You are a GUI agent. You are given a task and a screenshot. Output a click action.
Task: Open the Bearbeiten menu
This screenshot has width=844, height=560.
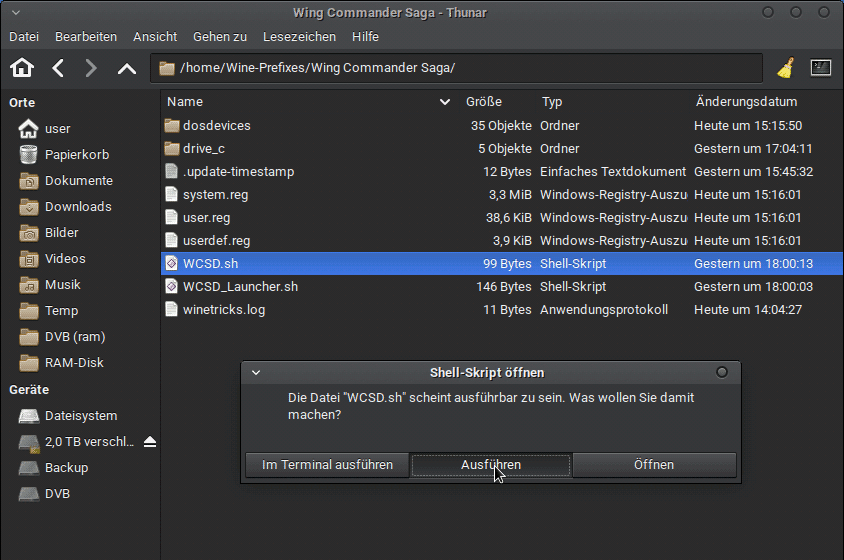tap(86, 37)
